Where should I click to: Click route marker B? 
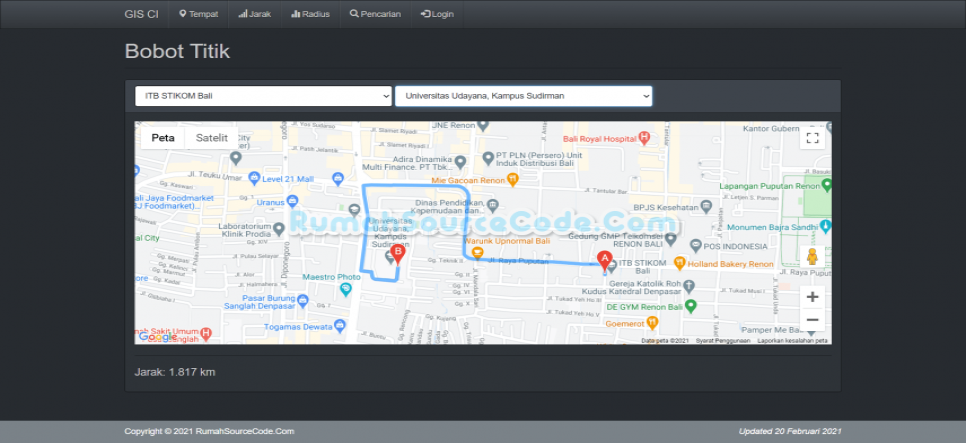(x=397, y=254)
